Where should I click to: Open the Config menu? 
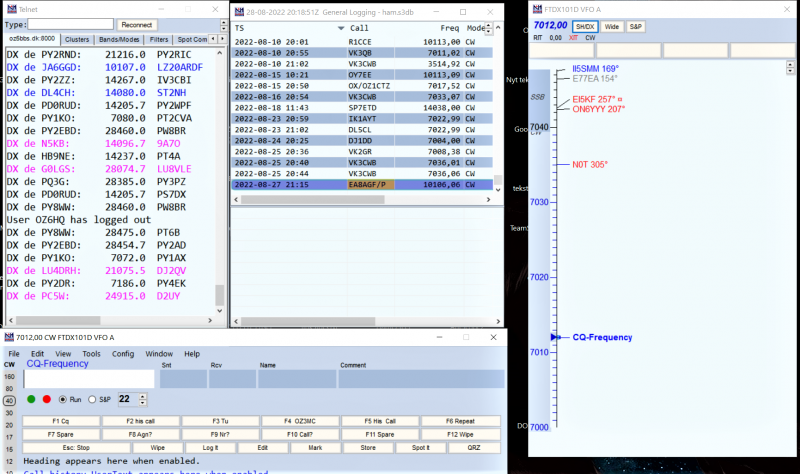[123, 354]
